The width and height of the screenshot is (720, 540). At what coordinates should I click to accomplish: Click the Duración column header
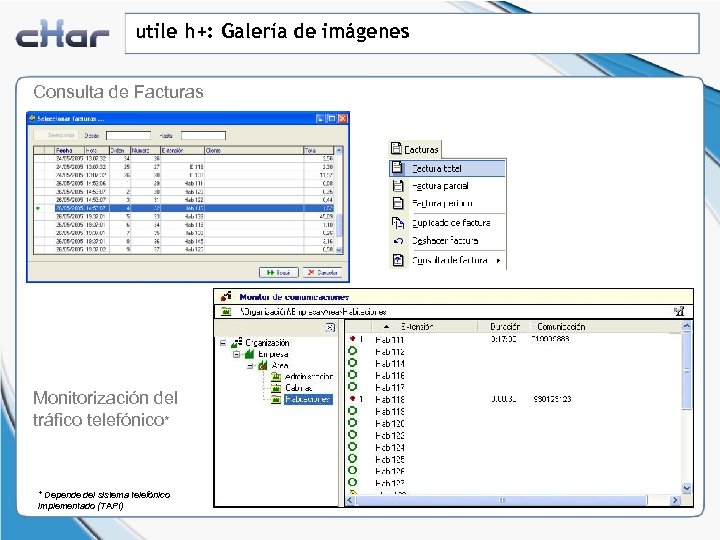tap(505, 326)
